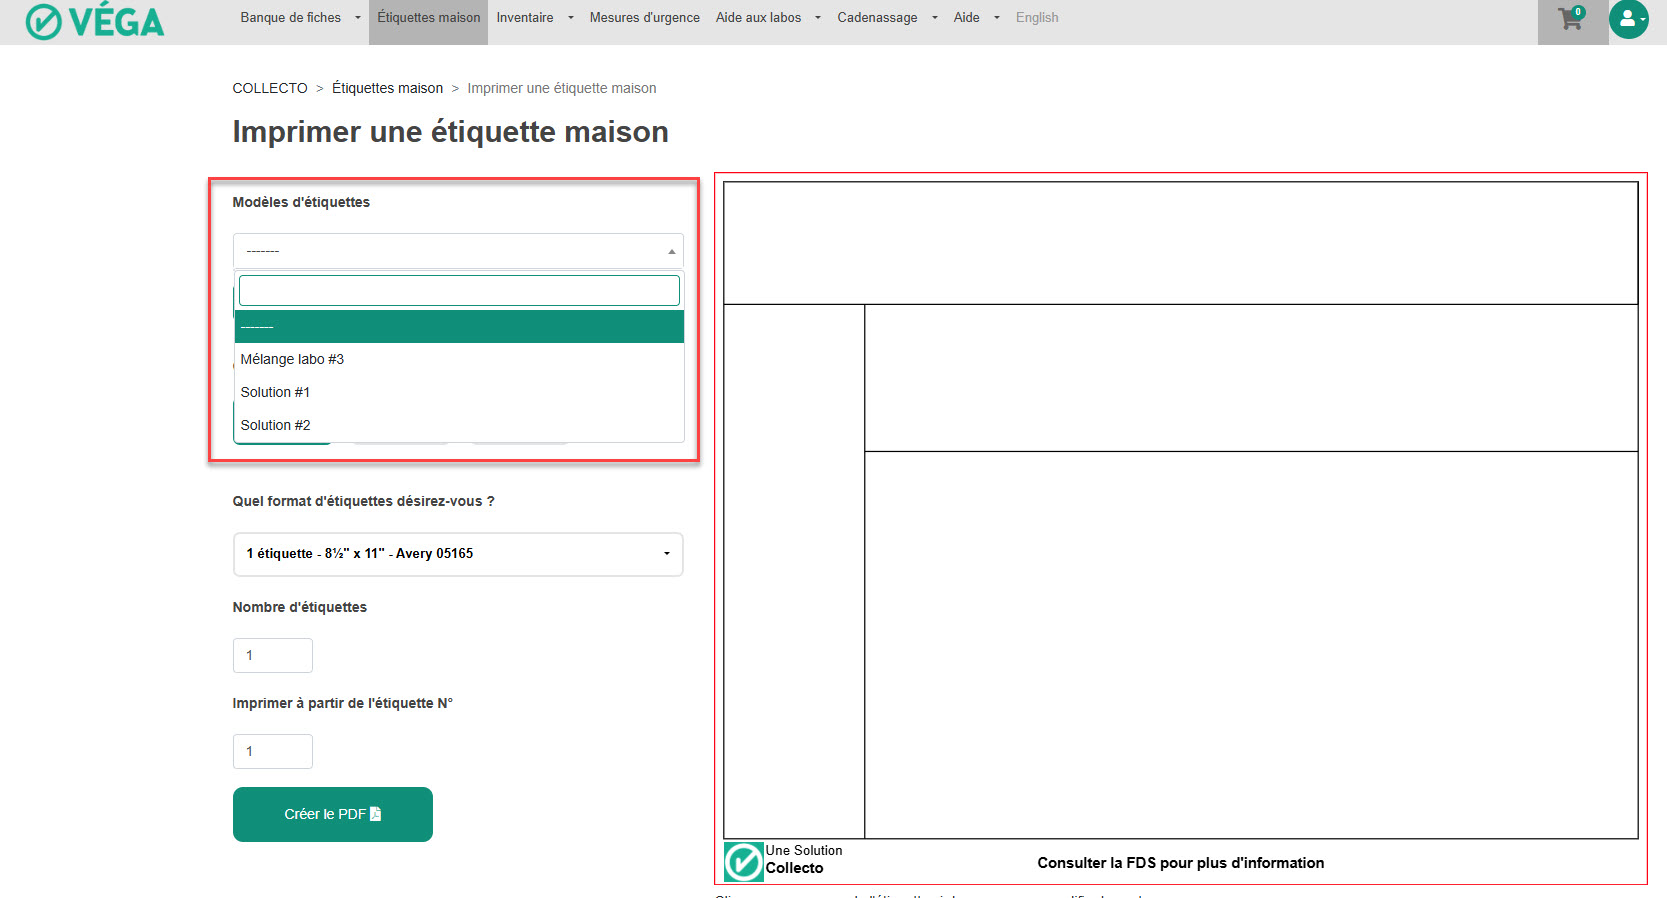Click the template search box
The image size is (1667, 898).
459,291
